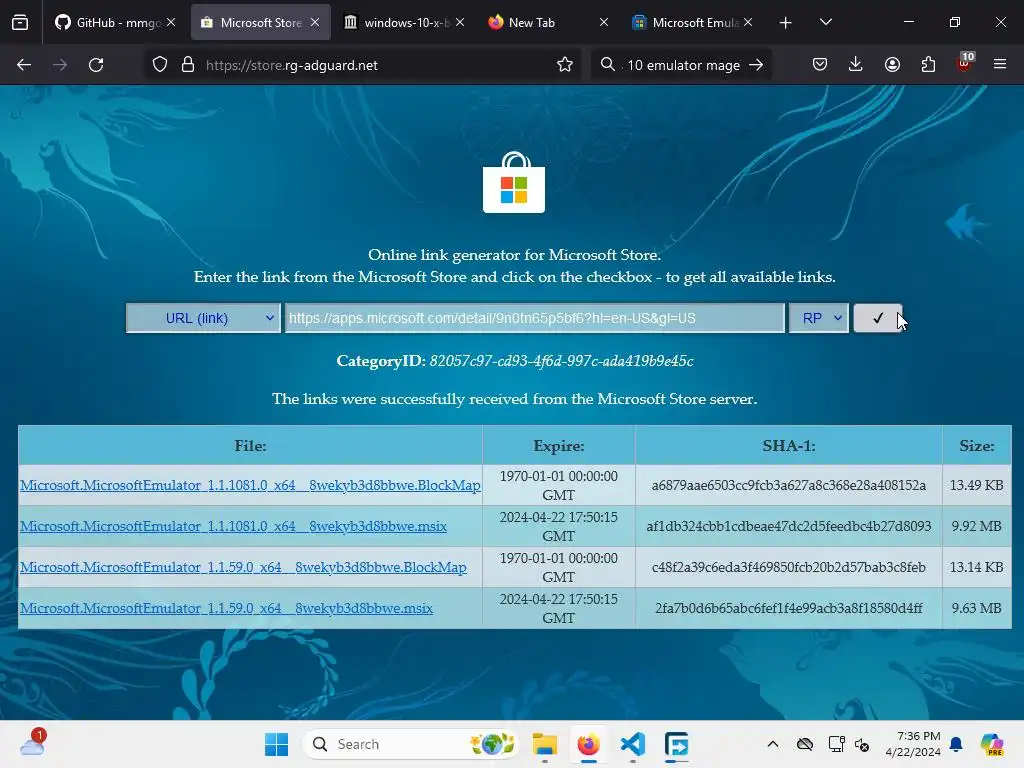Click the 13.14 KB size cell
Image resolution: width=1024 pixels, height=768 pixels.
click(976, 568)
